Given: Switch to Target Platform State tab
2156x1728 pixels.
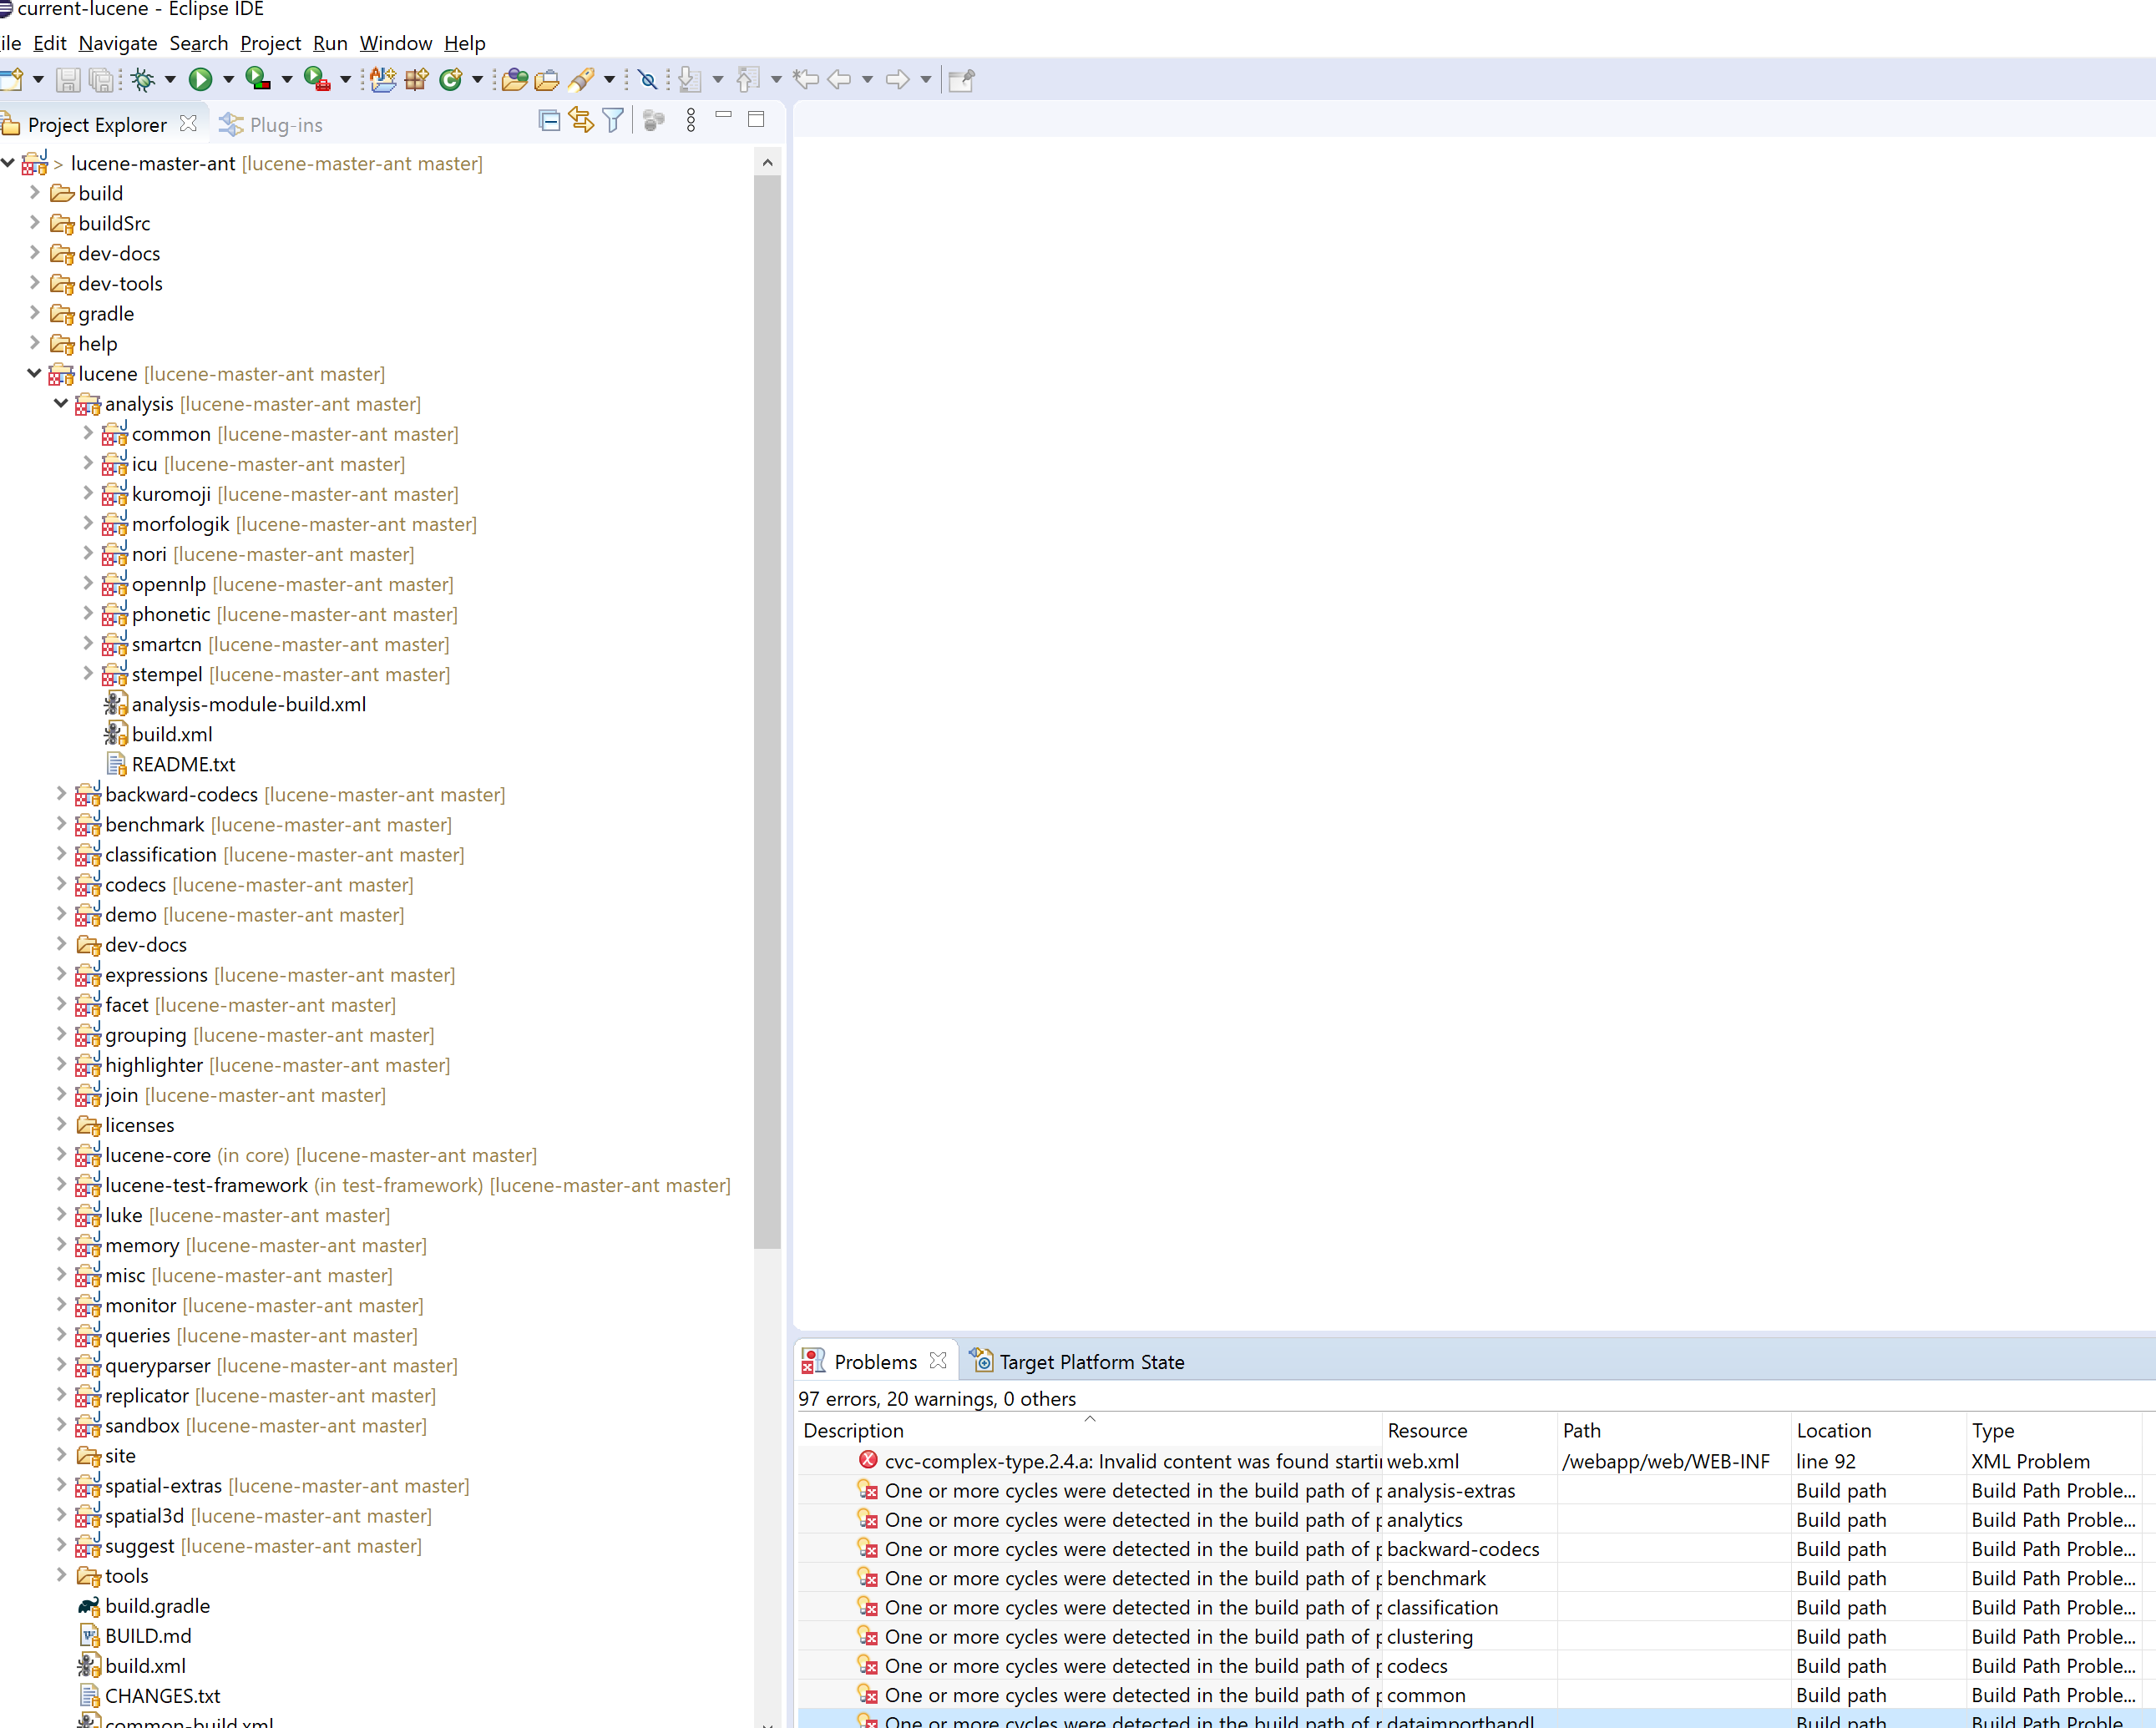Looking at the screenshot, I should point(1078,1362).
